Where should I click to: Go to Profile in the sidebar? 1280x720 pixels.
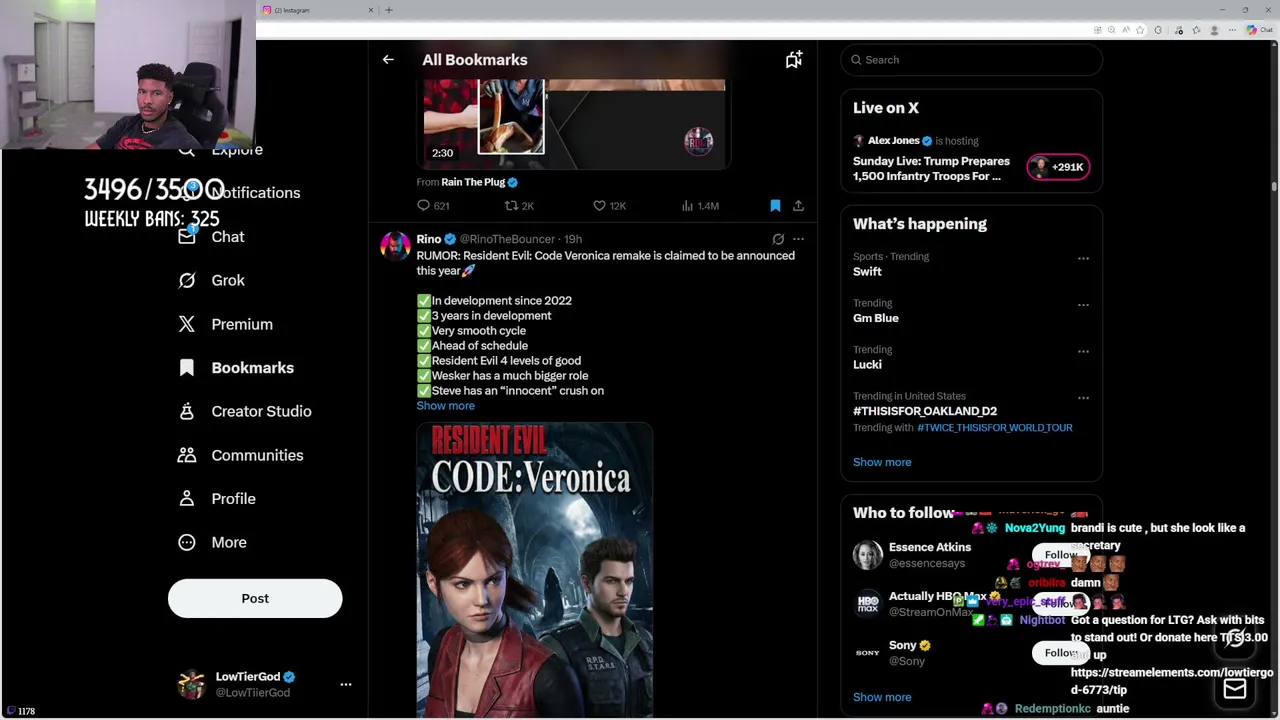[217, 499]
